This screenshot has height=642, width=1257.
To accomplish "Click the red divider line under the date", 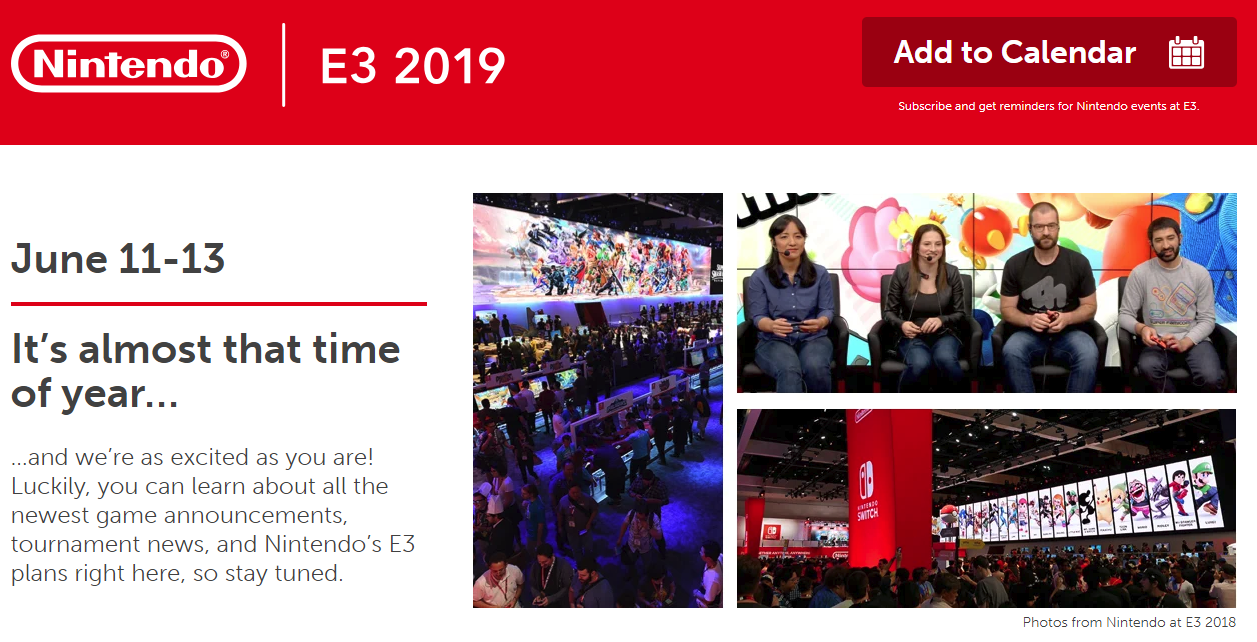I will pyautogui.click(x=218, y=303).
